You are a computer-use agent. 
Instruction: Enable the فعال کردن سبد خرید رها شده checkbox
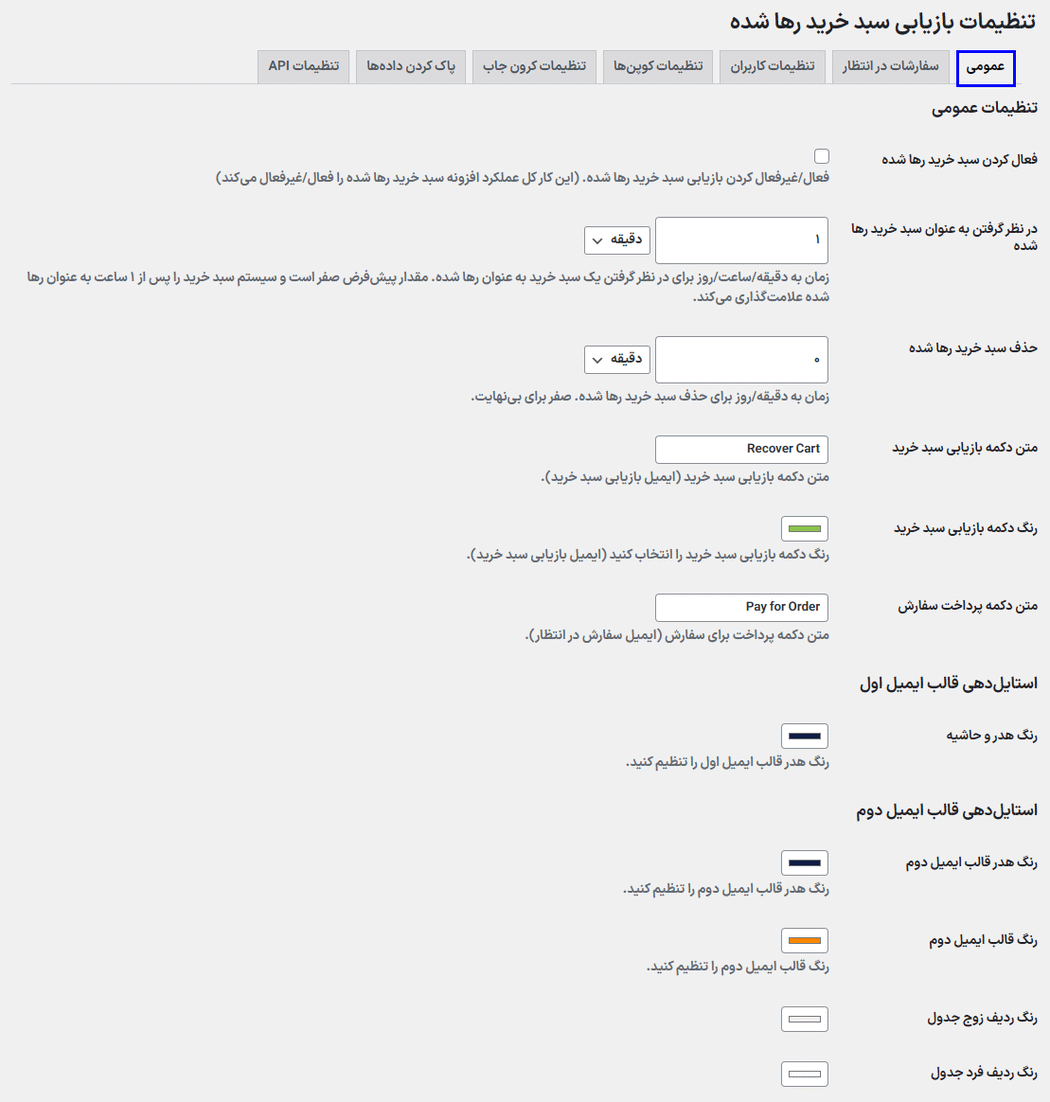821,156
